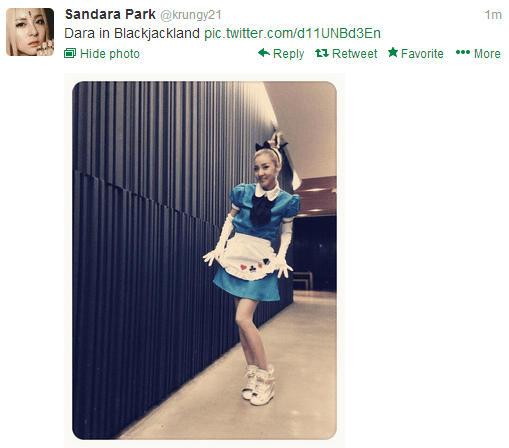The image size is (509, 448).
Task: Toggle the Favorite text label
Action: click(x=422, y=54)
